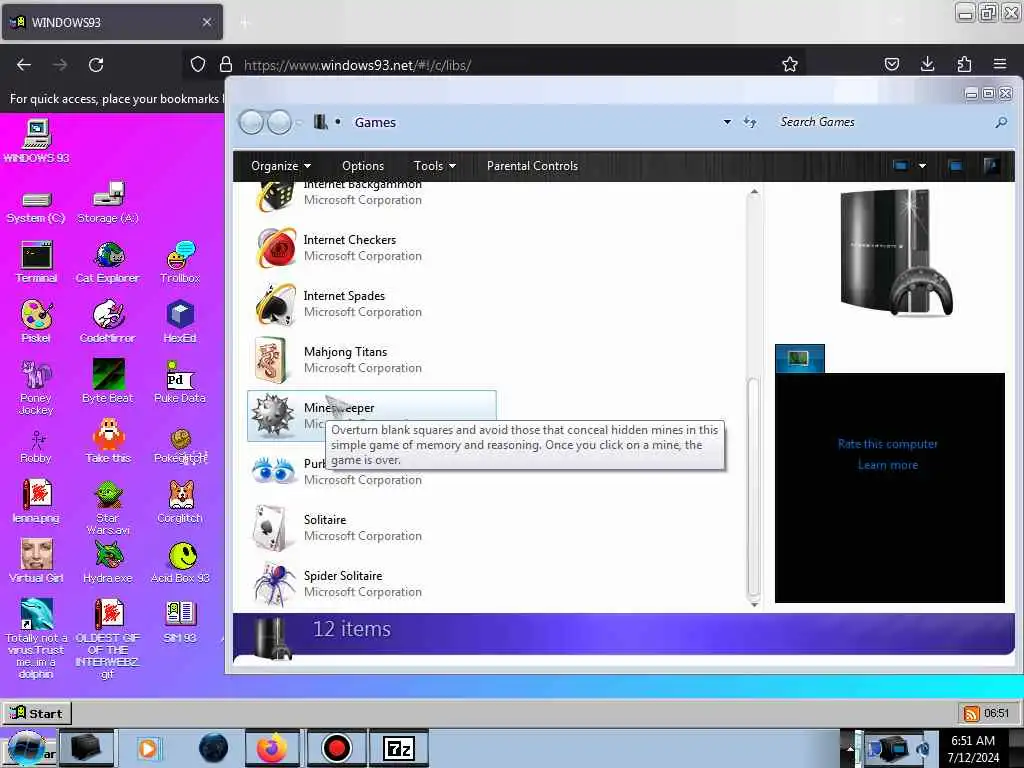
Task: Toggle the preview pane icon
Action: [x=955, y=166]
